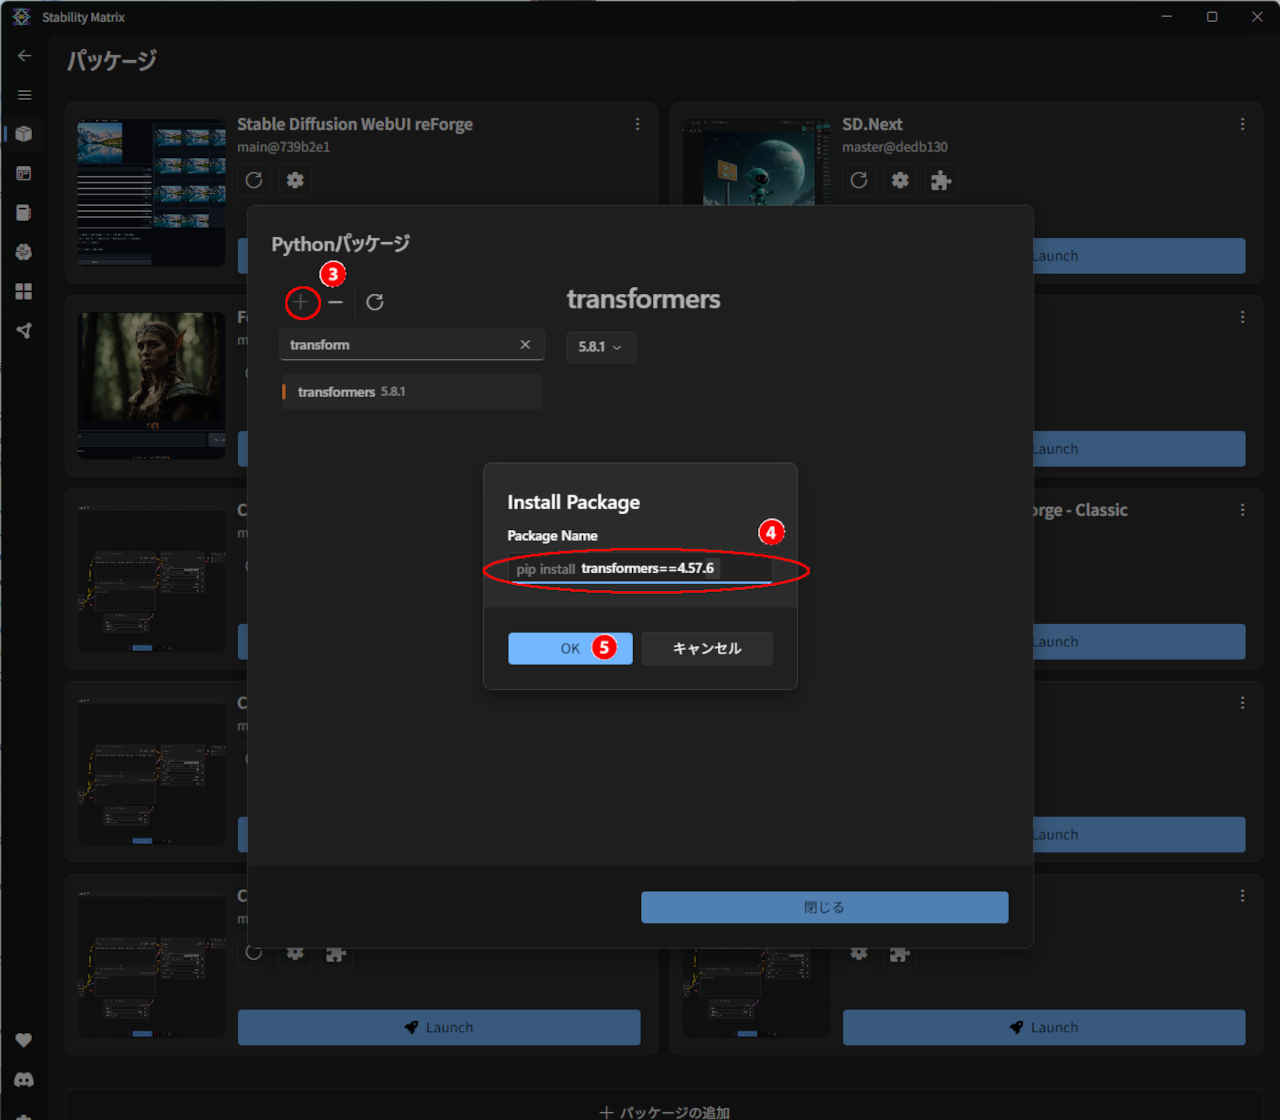Open three-dot menu on the Forge - Classic card
Image resolution: width=1280 pixels, height=1120 pixels.
point(1243,510)
